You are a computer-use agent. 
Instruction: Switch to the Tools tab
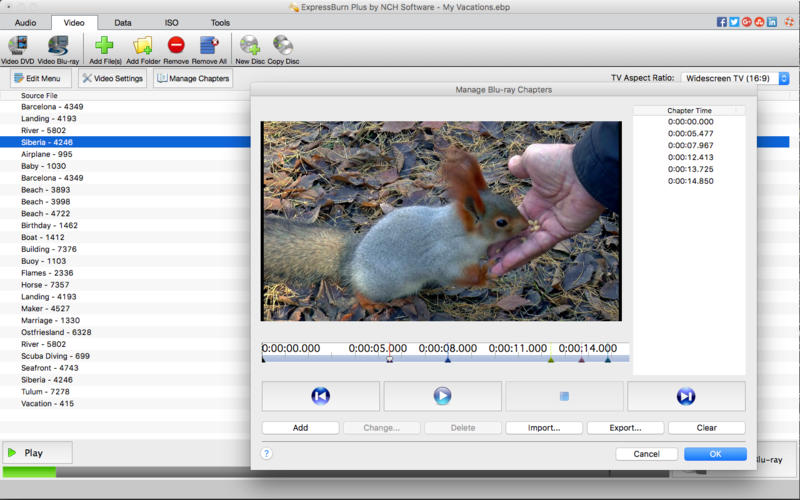220,22
